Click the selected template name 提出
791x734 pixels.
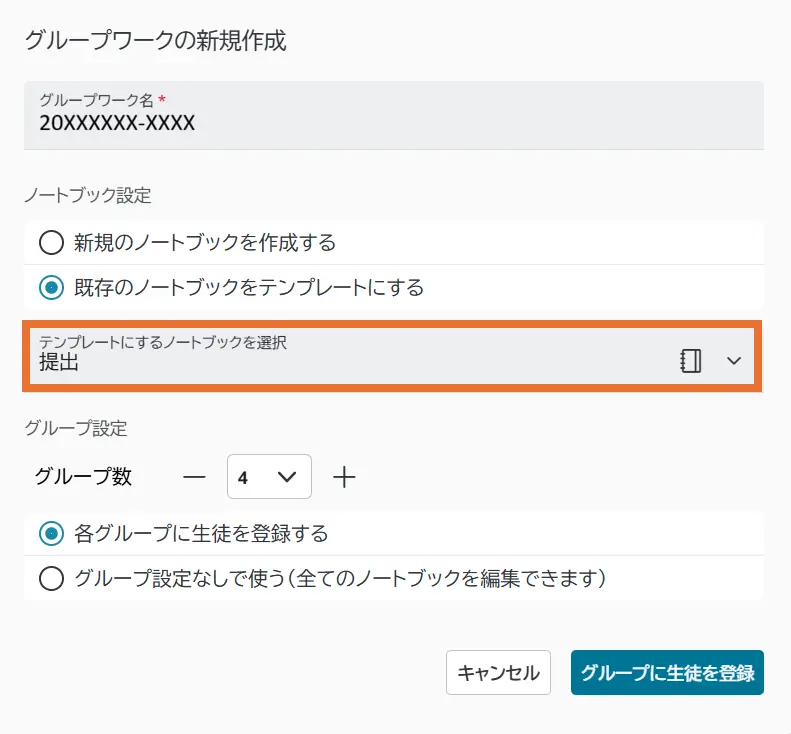pyautogui.click(x=59, y=362)
